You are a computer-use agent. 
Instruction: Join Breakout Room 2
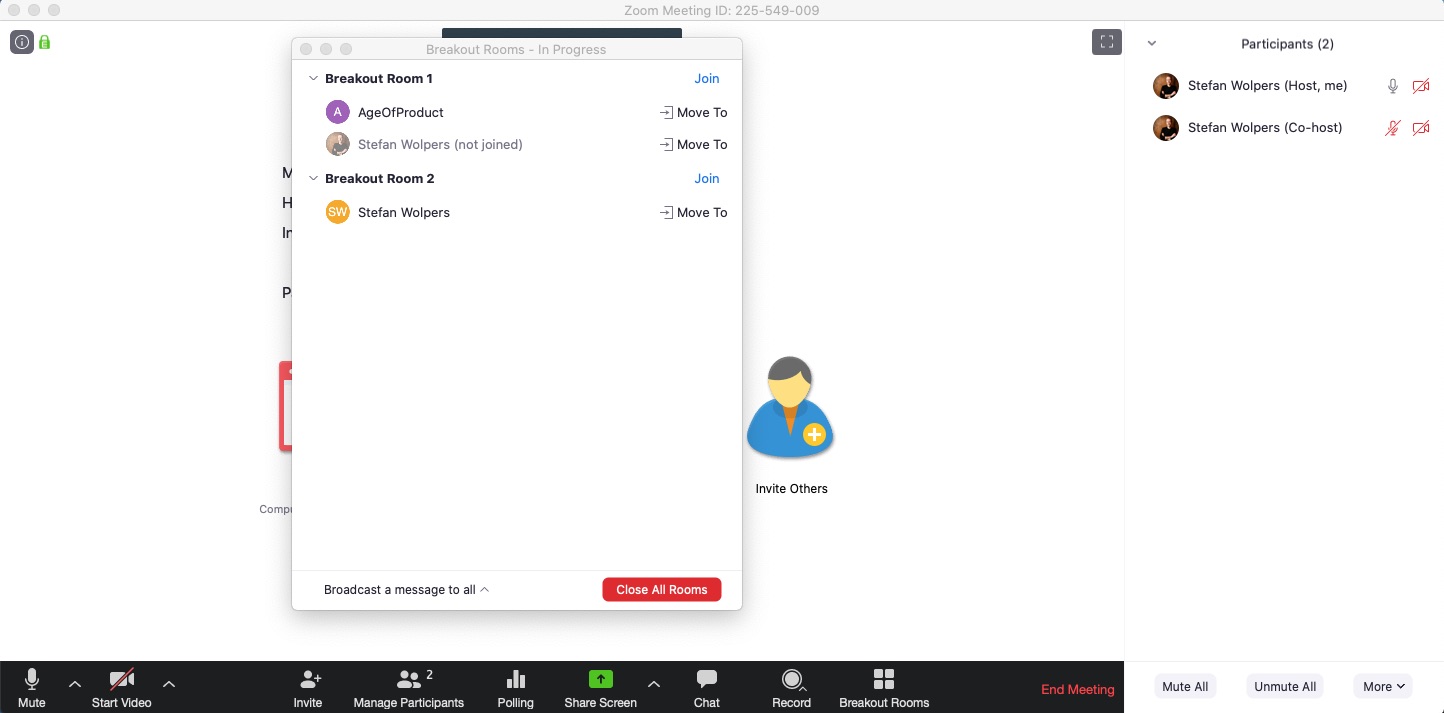point(706,179)
